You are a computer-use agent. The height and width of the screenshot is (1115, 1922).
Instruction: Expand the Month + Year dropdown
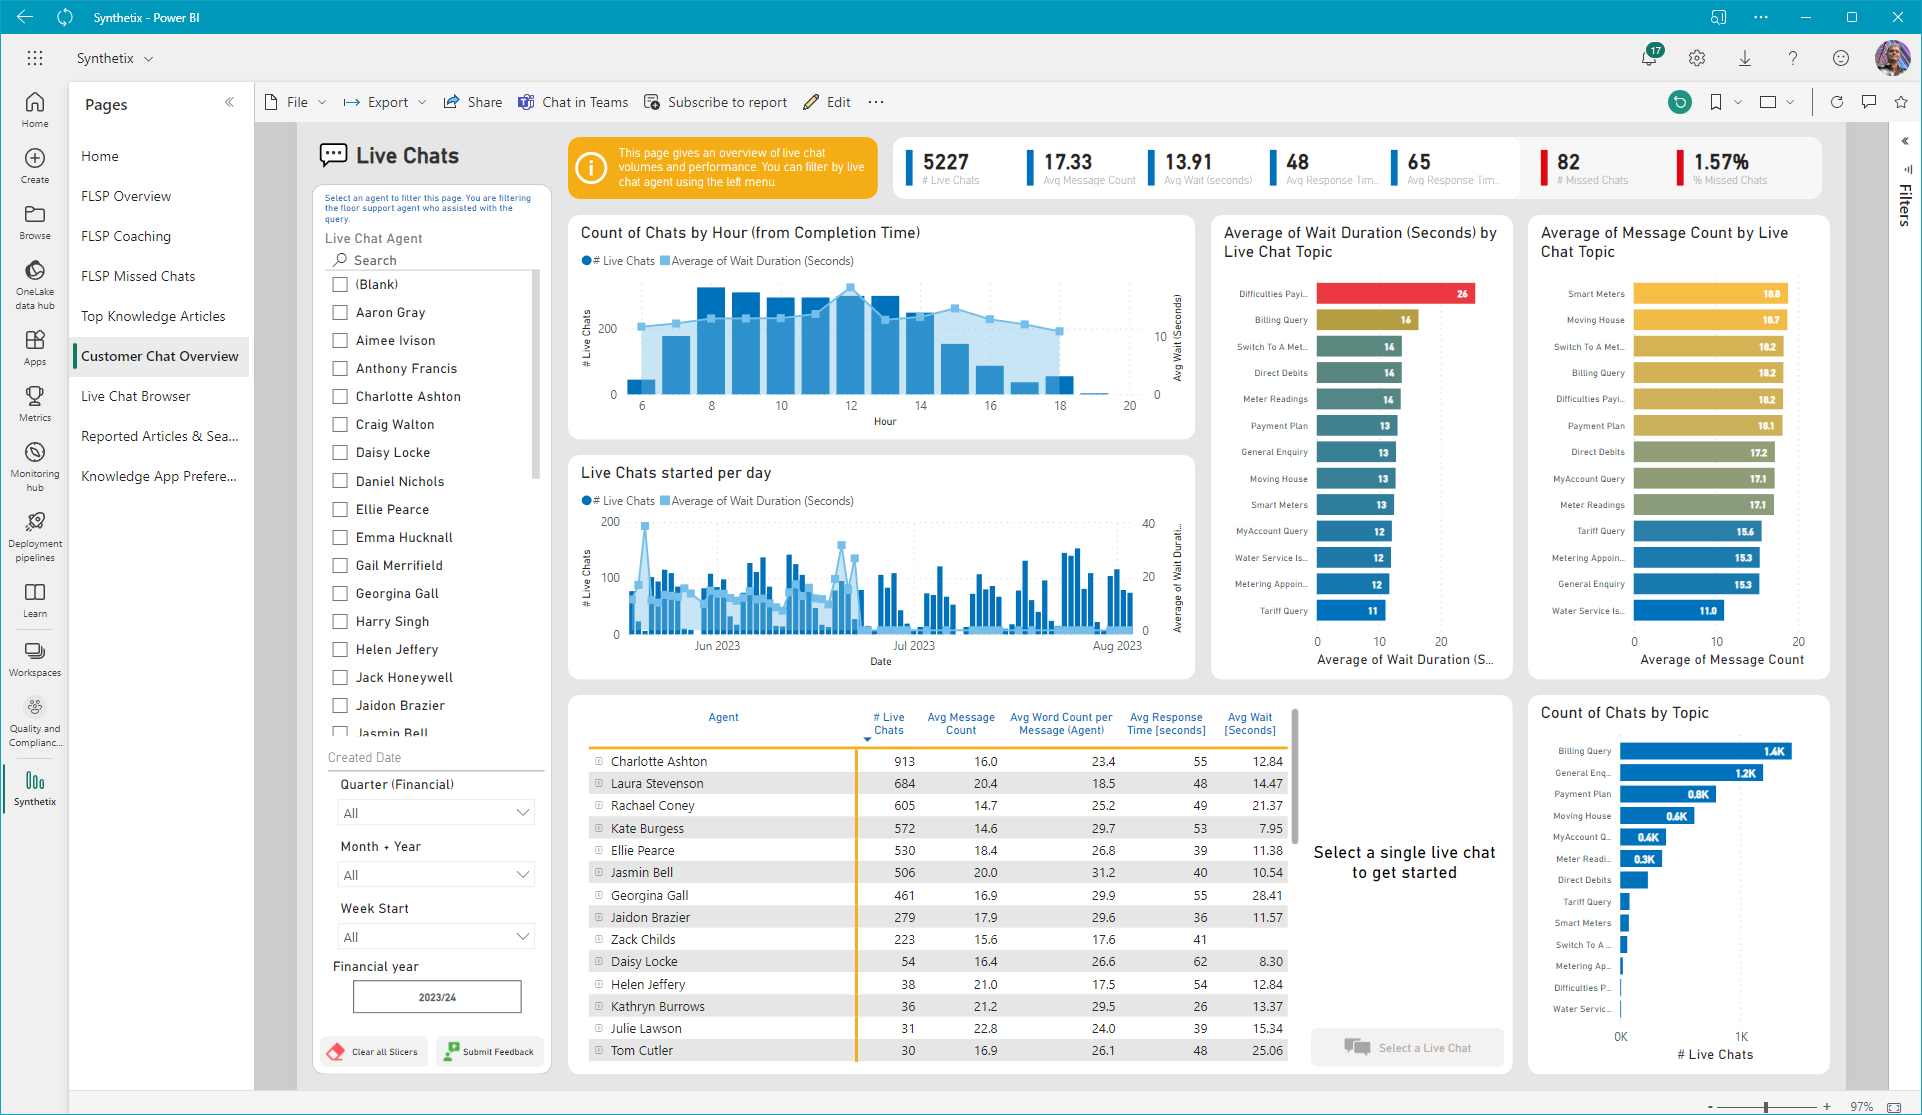(436, 875)
